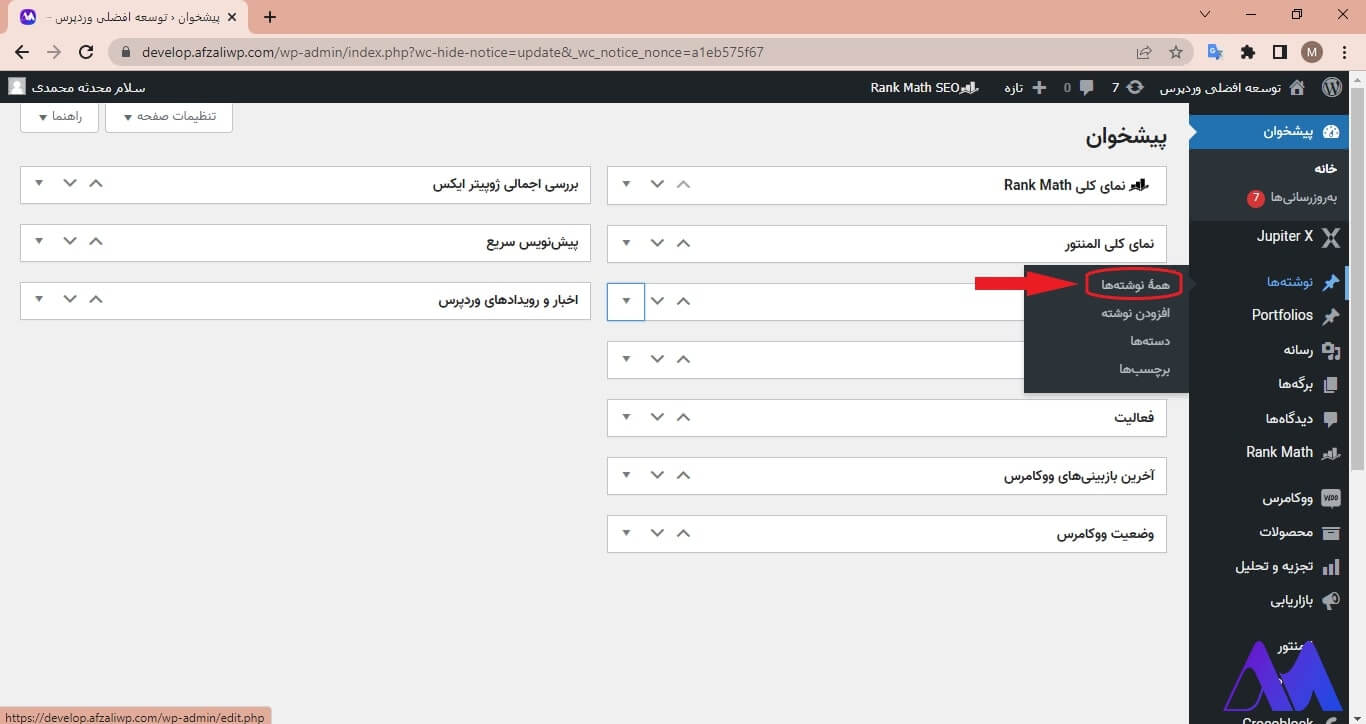Reload the page in the browser
1366x724 pixels.
pyautogui.click(x=86, y=52)
